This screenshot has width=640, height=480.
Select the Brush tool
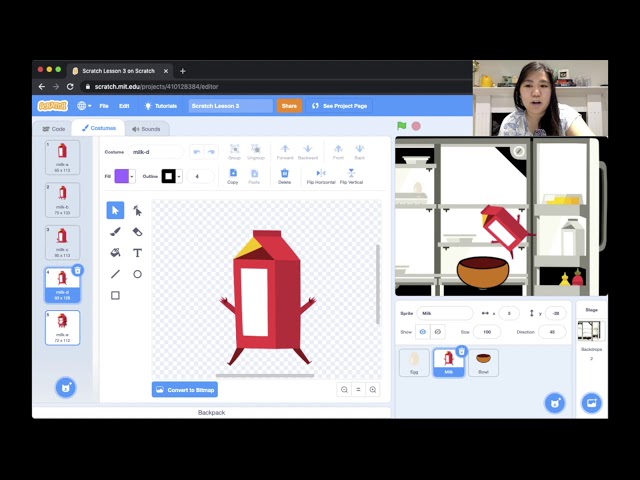tap(115, 231)
